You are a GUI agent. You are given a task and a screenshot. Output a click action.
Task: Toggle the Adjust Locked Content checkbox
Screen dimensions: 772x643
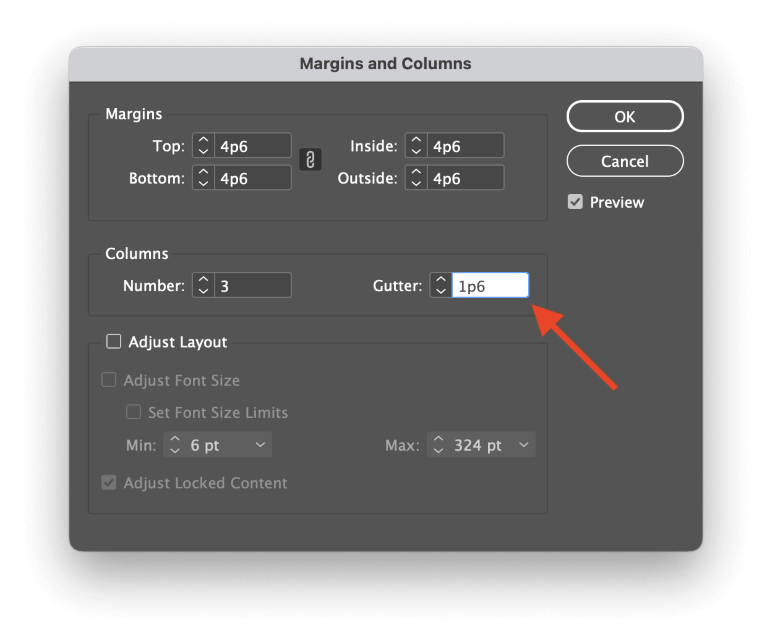coord(109,482)
